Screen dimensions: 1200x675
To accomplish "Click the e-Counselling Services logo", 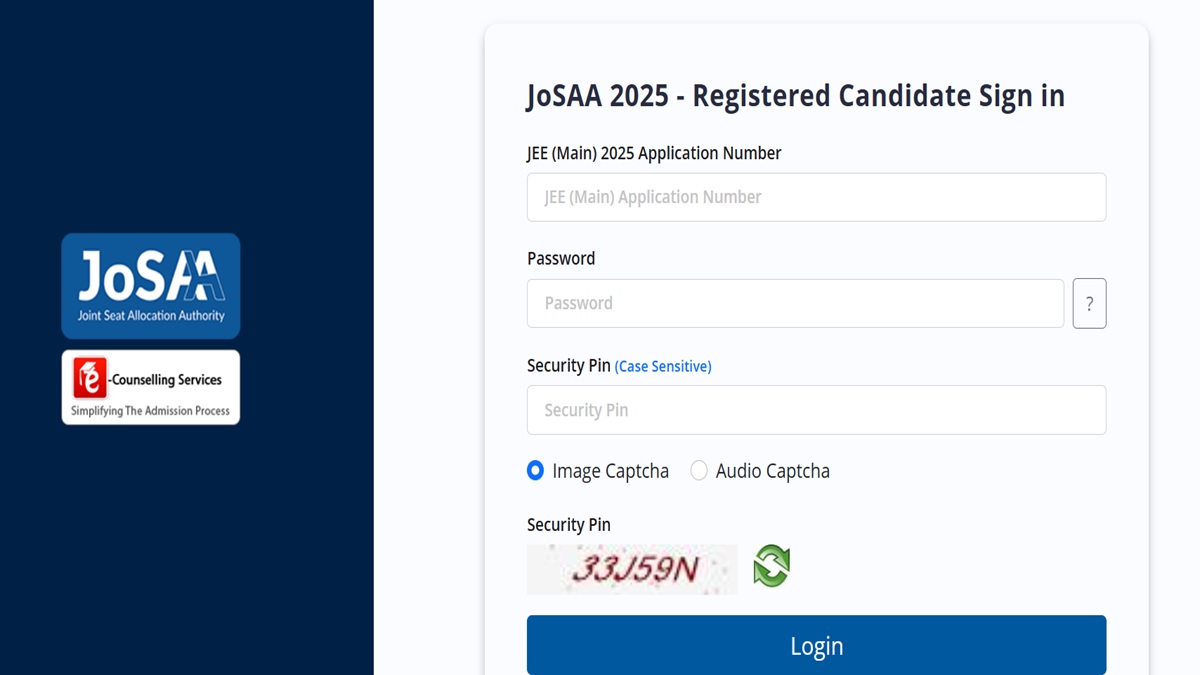I will coord(151,387).
